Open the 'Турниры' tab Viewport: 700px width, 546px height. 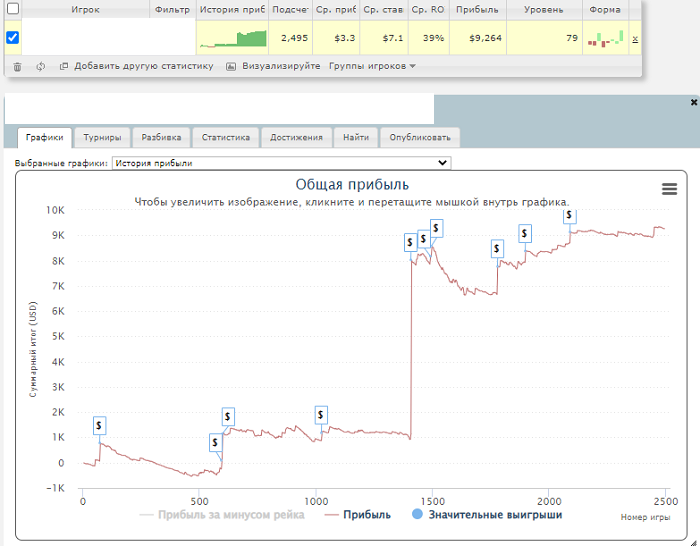point(102,138)
